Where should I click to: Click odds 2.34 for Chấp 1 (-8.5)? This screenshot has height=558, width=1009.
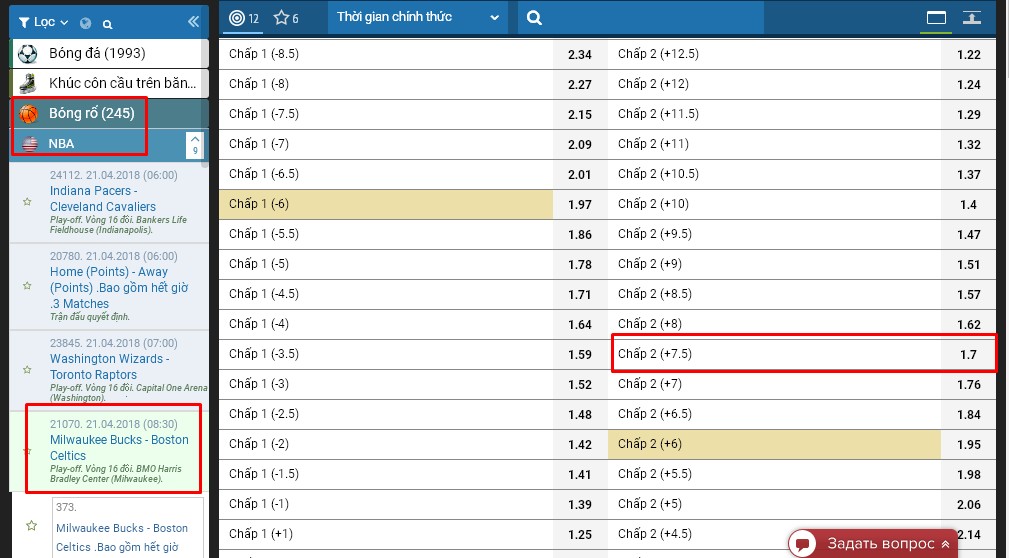click(580, 55)
